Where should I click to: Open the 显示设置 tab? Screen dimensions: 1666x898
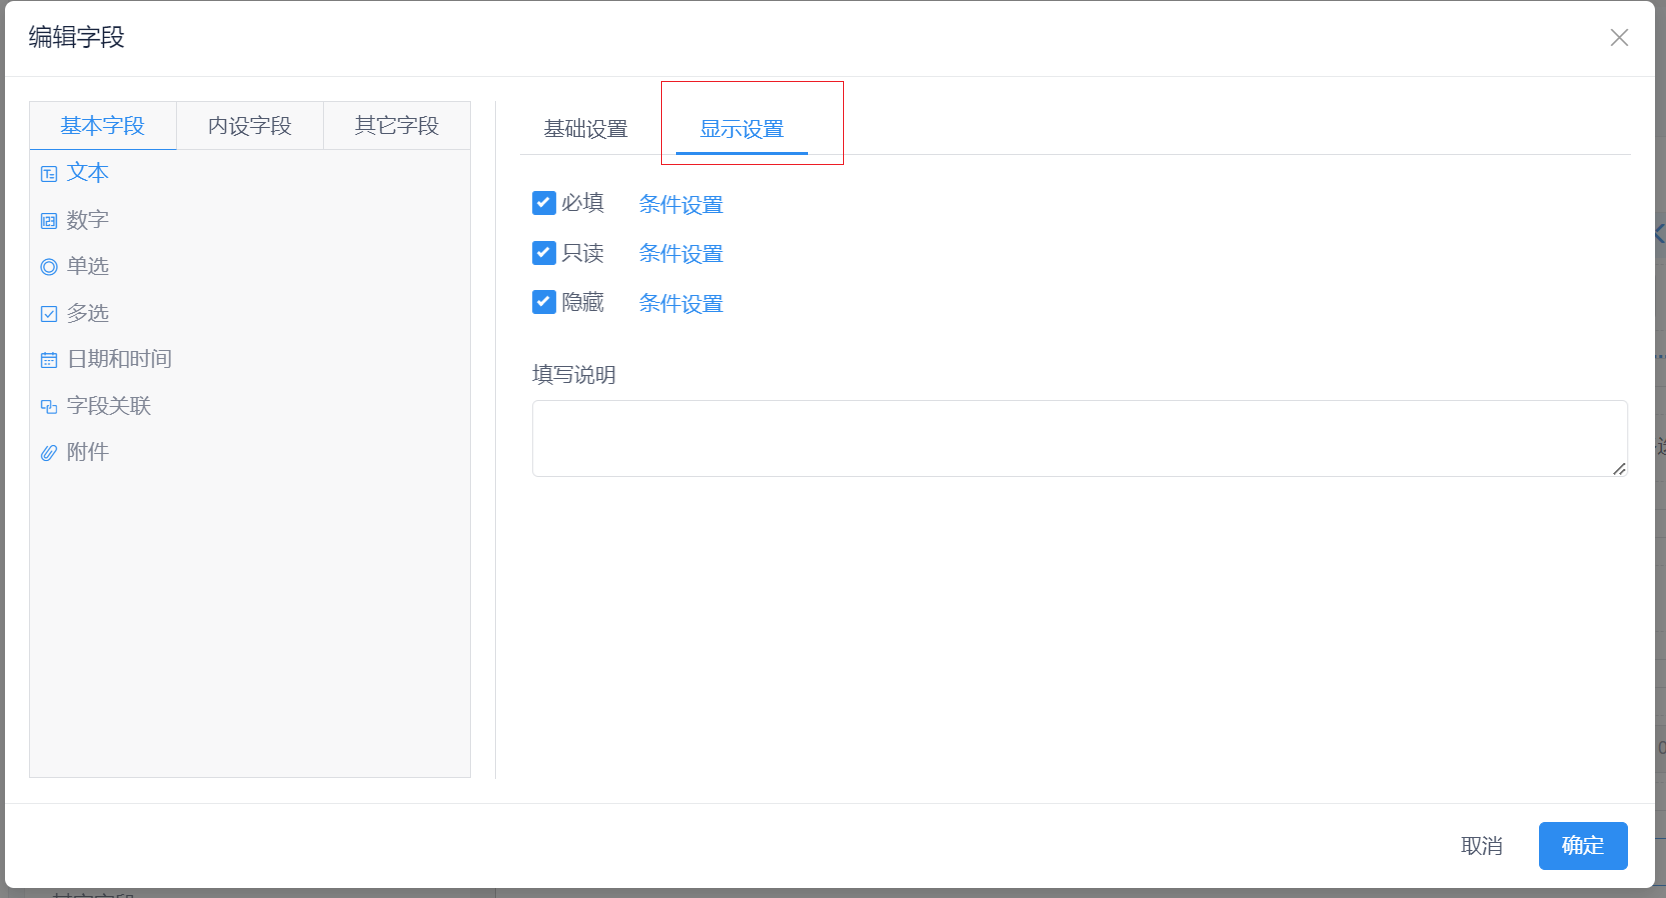tap(742, 129)
